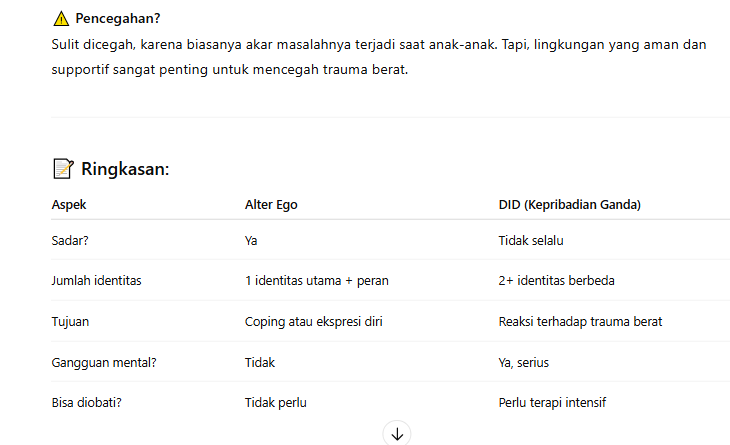Click the 1 identitas utama + peran cell
This screenshot has width=730, height=445.
(316, 281)
